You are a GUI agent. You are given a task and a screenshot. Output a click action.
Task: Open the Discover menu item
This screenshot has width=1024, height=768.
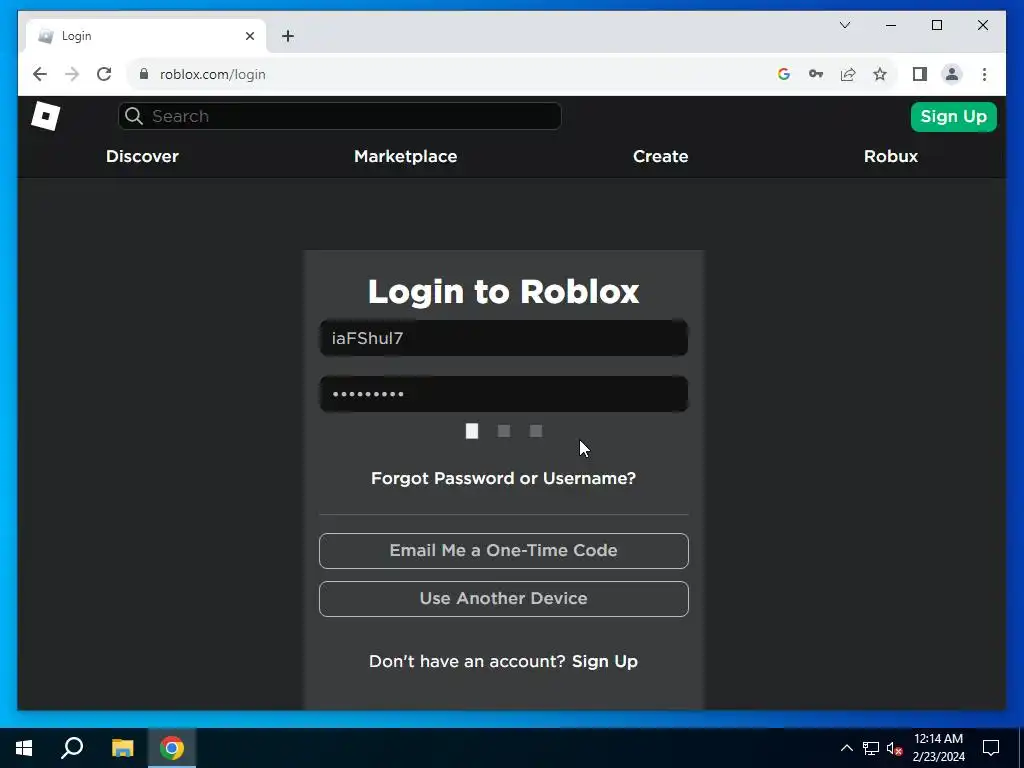click(142, 156)
